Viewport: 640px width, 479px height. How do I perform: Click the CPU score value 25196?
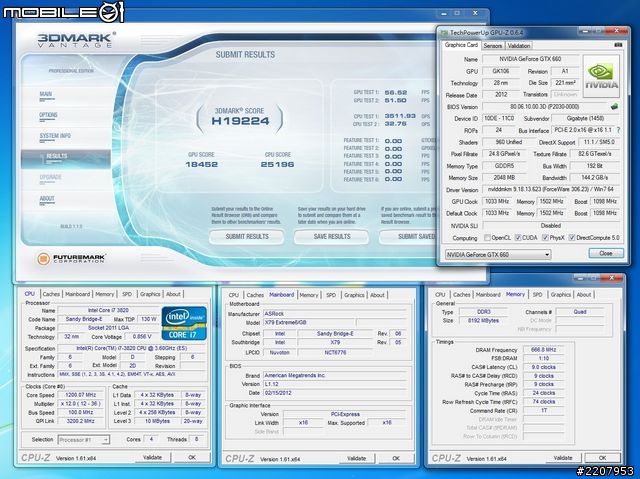click(277, 164)
